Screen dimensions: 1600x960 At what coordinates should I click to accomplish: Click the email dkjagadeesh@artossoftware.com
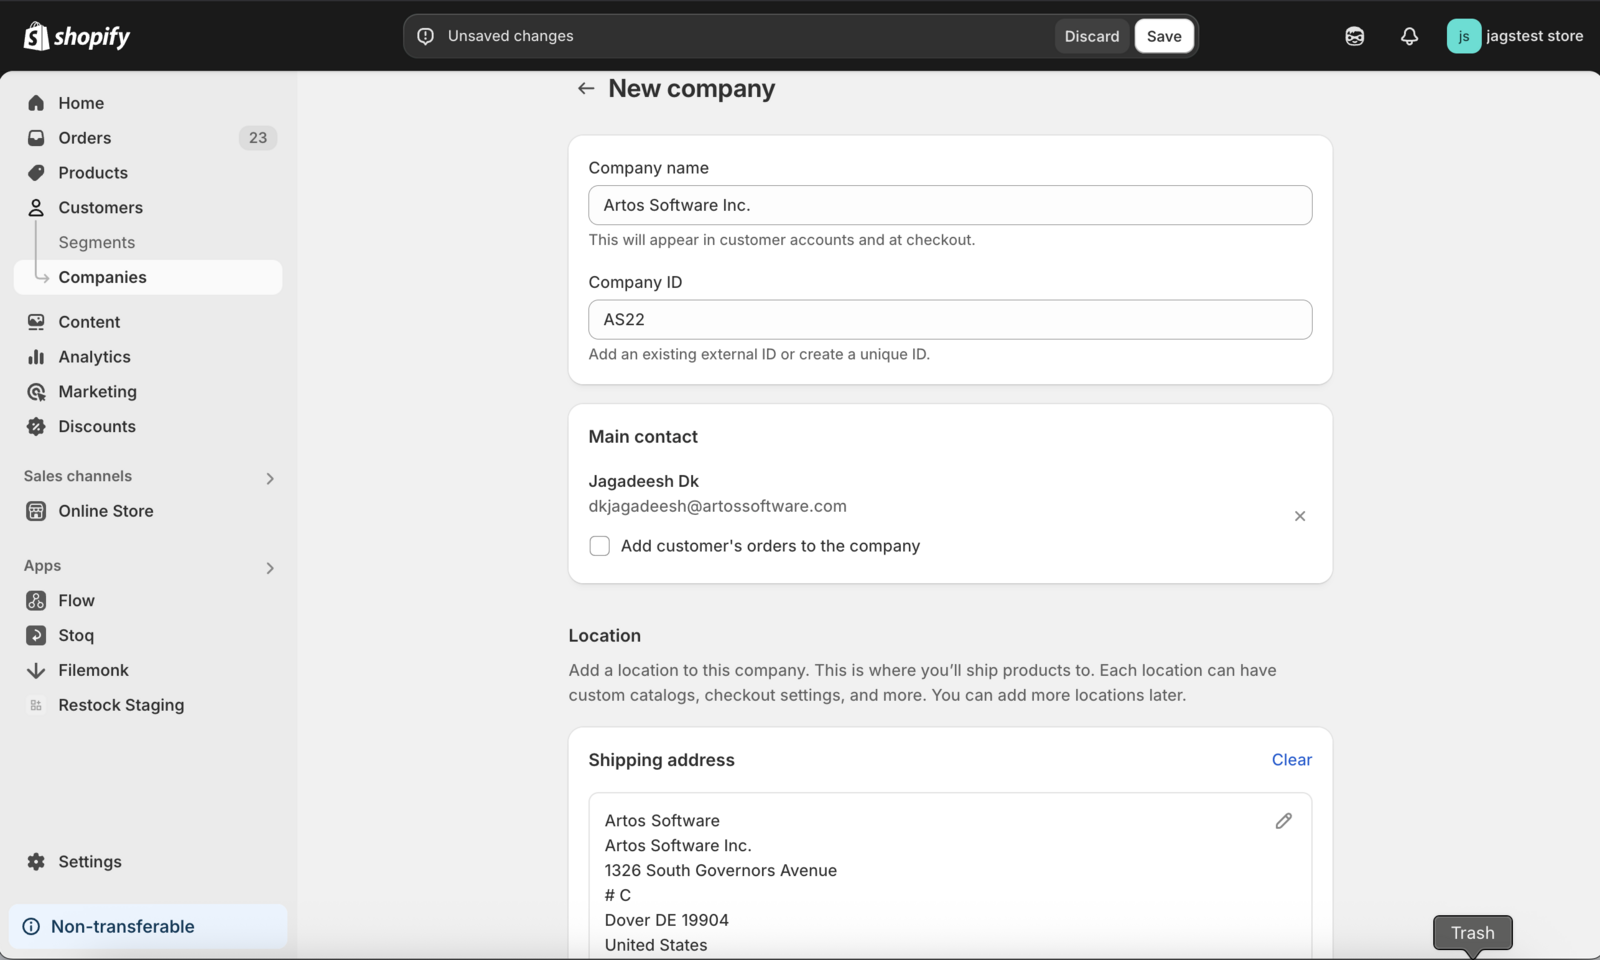tap(718, 506)
